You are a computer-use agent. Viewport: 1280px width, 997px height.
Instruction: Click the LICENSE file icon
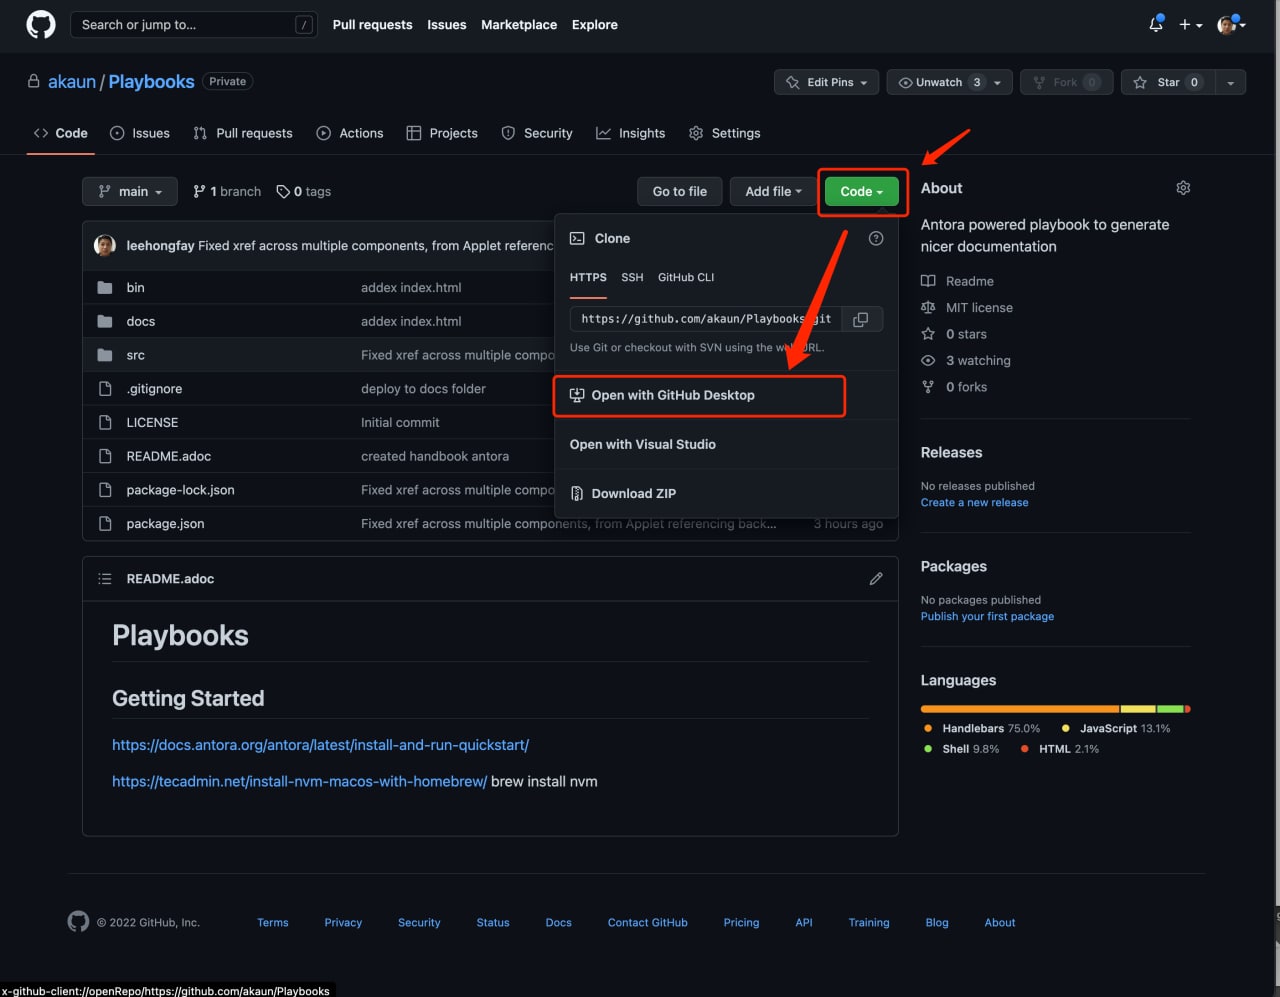click(x=105, y=422)
